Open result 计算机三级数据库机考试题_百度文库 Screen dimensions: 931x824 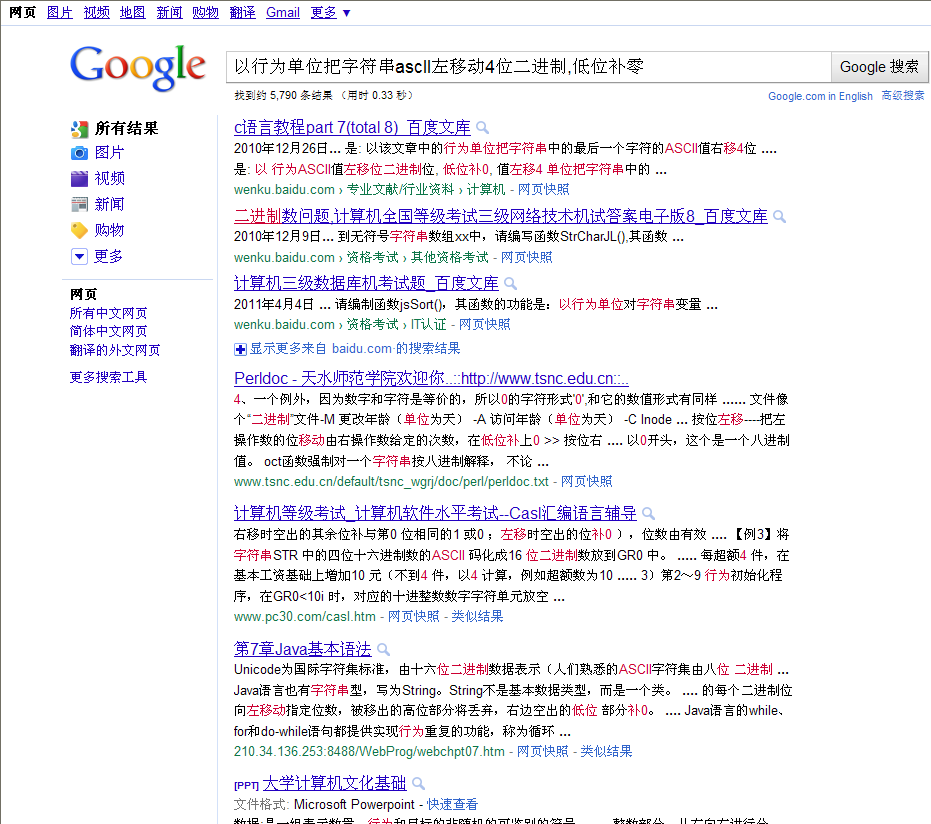click(366, 283)
